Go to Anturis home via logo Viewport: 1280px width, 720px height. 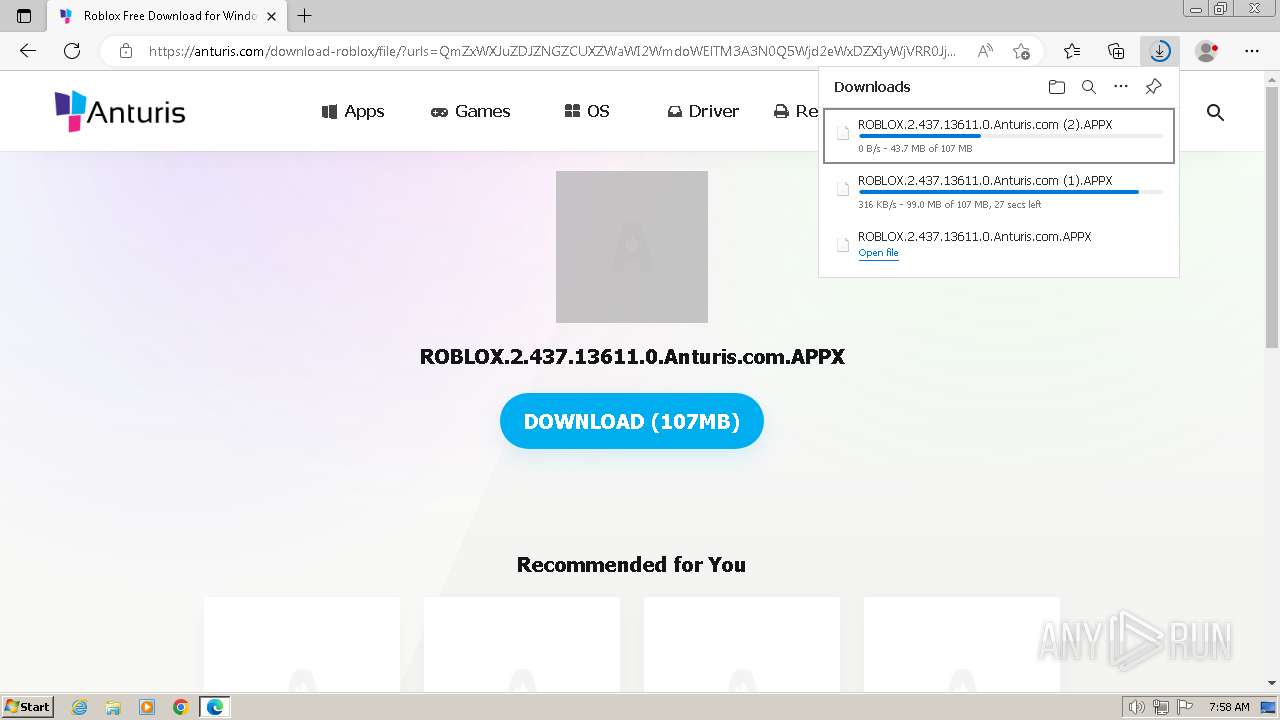click(x=120, y=111)
